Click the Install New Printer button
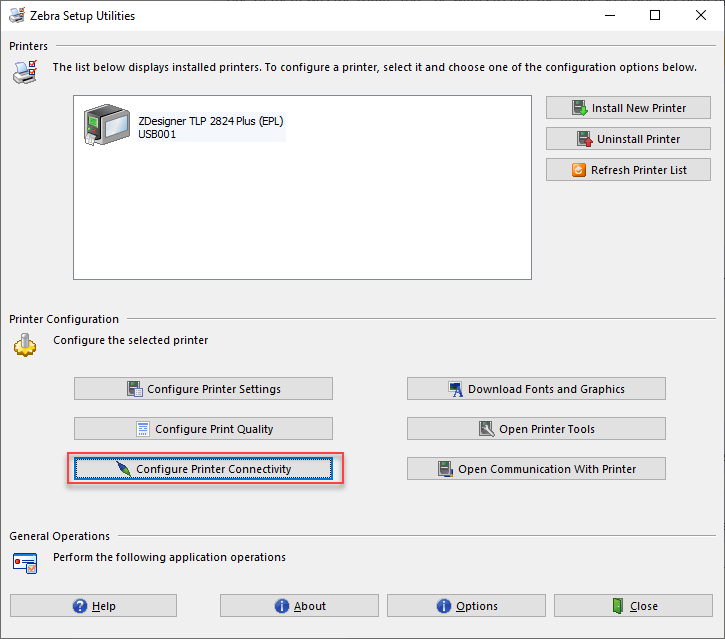The image size is (725, 639). 628,108
